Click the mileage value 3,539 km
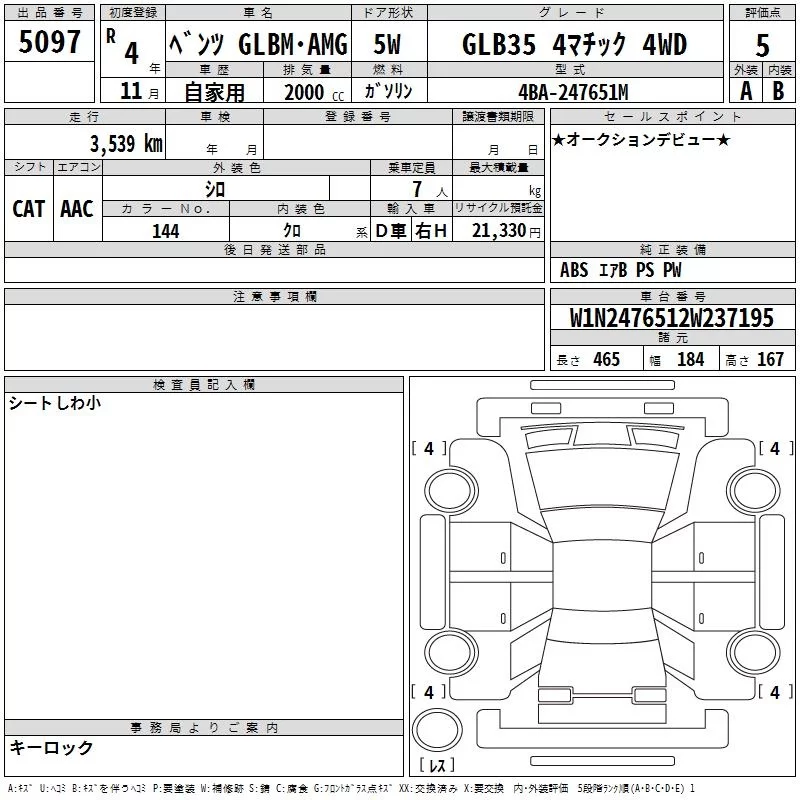Screen dimensions: 800x800 124,143
